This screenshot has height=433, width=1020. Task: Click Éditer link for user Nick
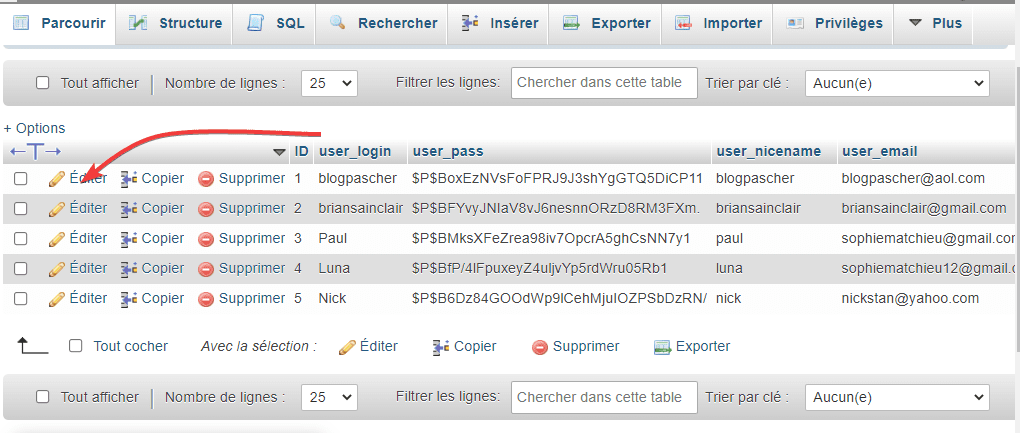tap(88, 298)
